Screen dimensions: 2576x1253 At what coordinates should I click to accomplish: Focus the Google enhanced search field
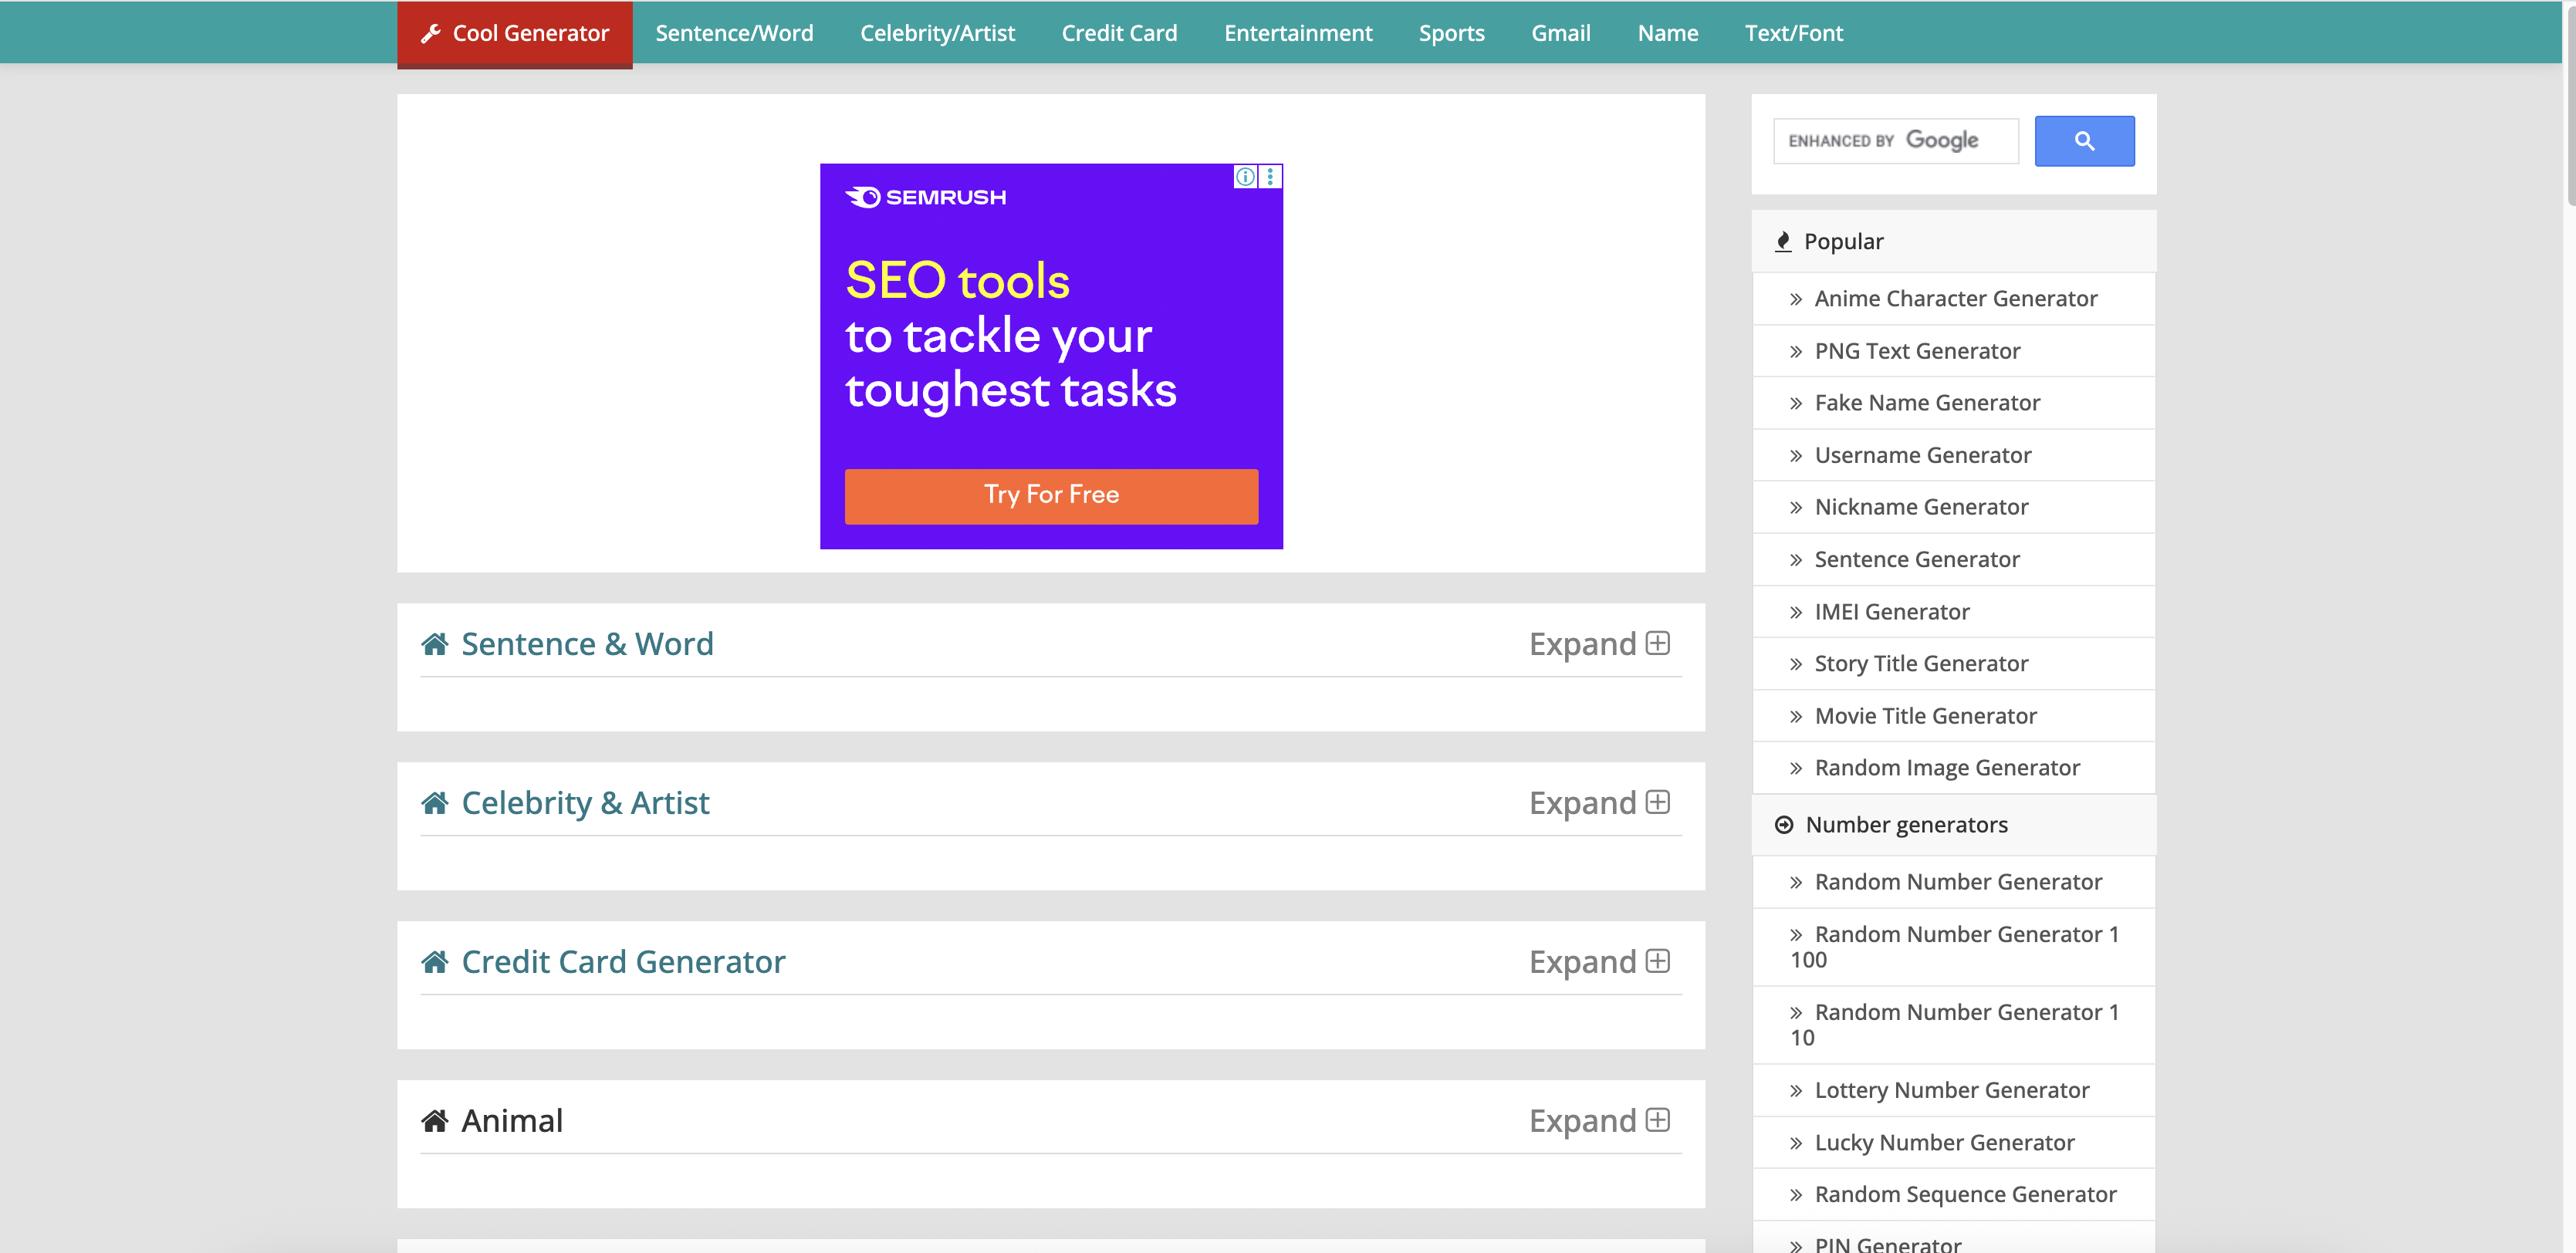(1895, 141)
